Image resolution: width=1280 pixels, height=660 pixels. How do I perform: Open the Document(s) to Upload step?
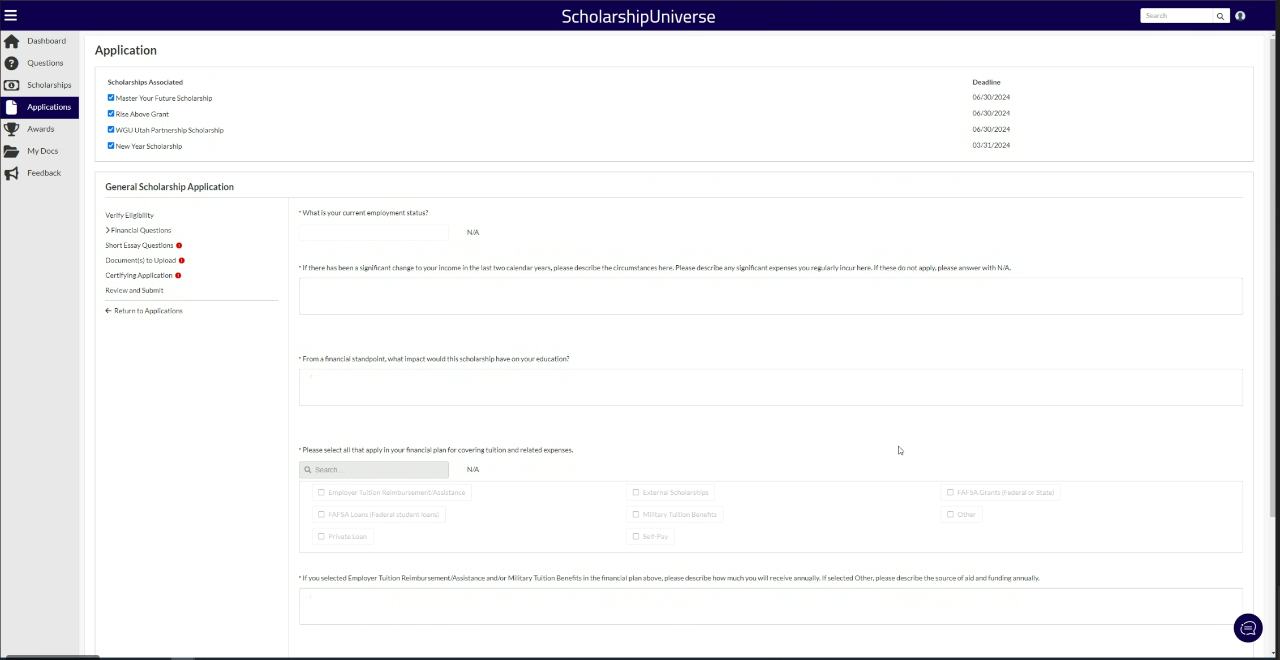pos(140,260)
